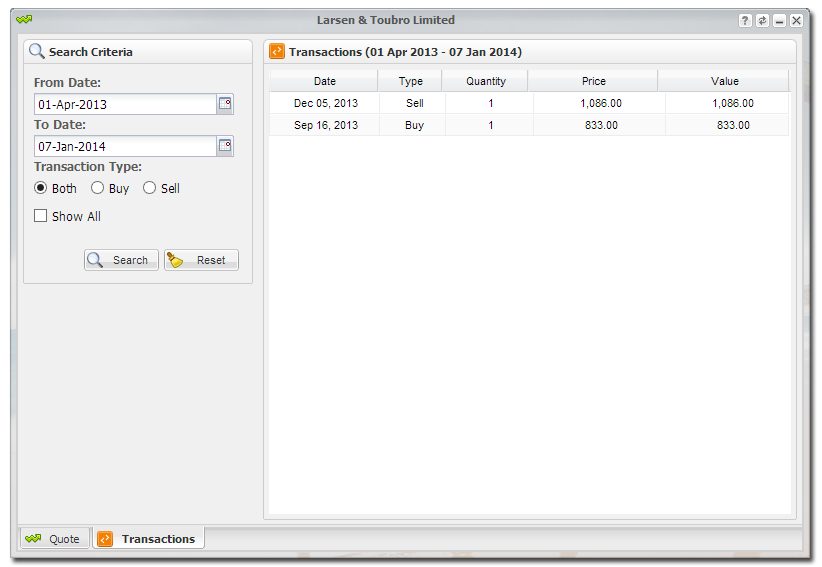Select the Buy transaction type radio

(97, 188)
